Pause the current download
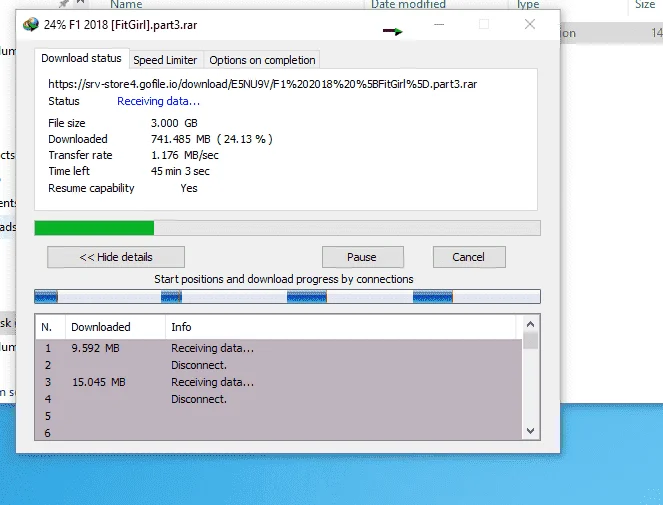 coord(362,257)
